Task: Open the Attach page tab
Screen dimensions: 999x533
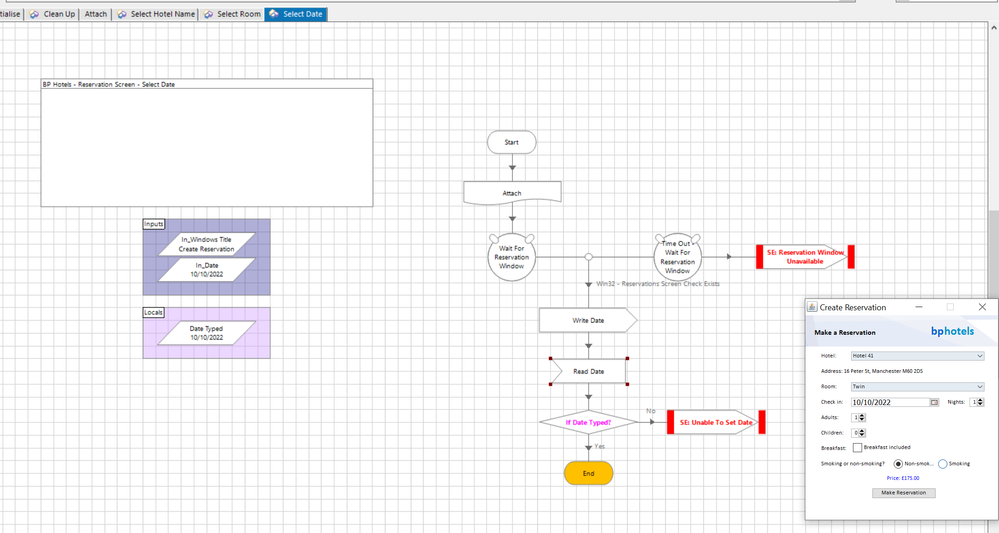Action: pyautogui.click(x=96, y=14)
